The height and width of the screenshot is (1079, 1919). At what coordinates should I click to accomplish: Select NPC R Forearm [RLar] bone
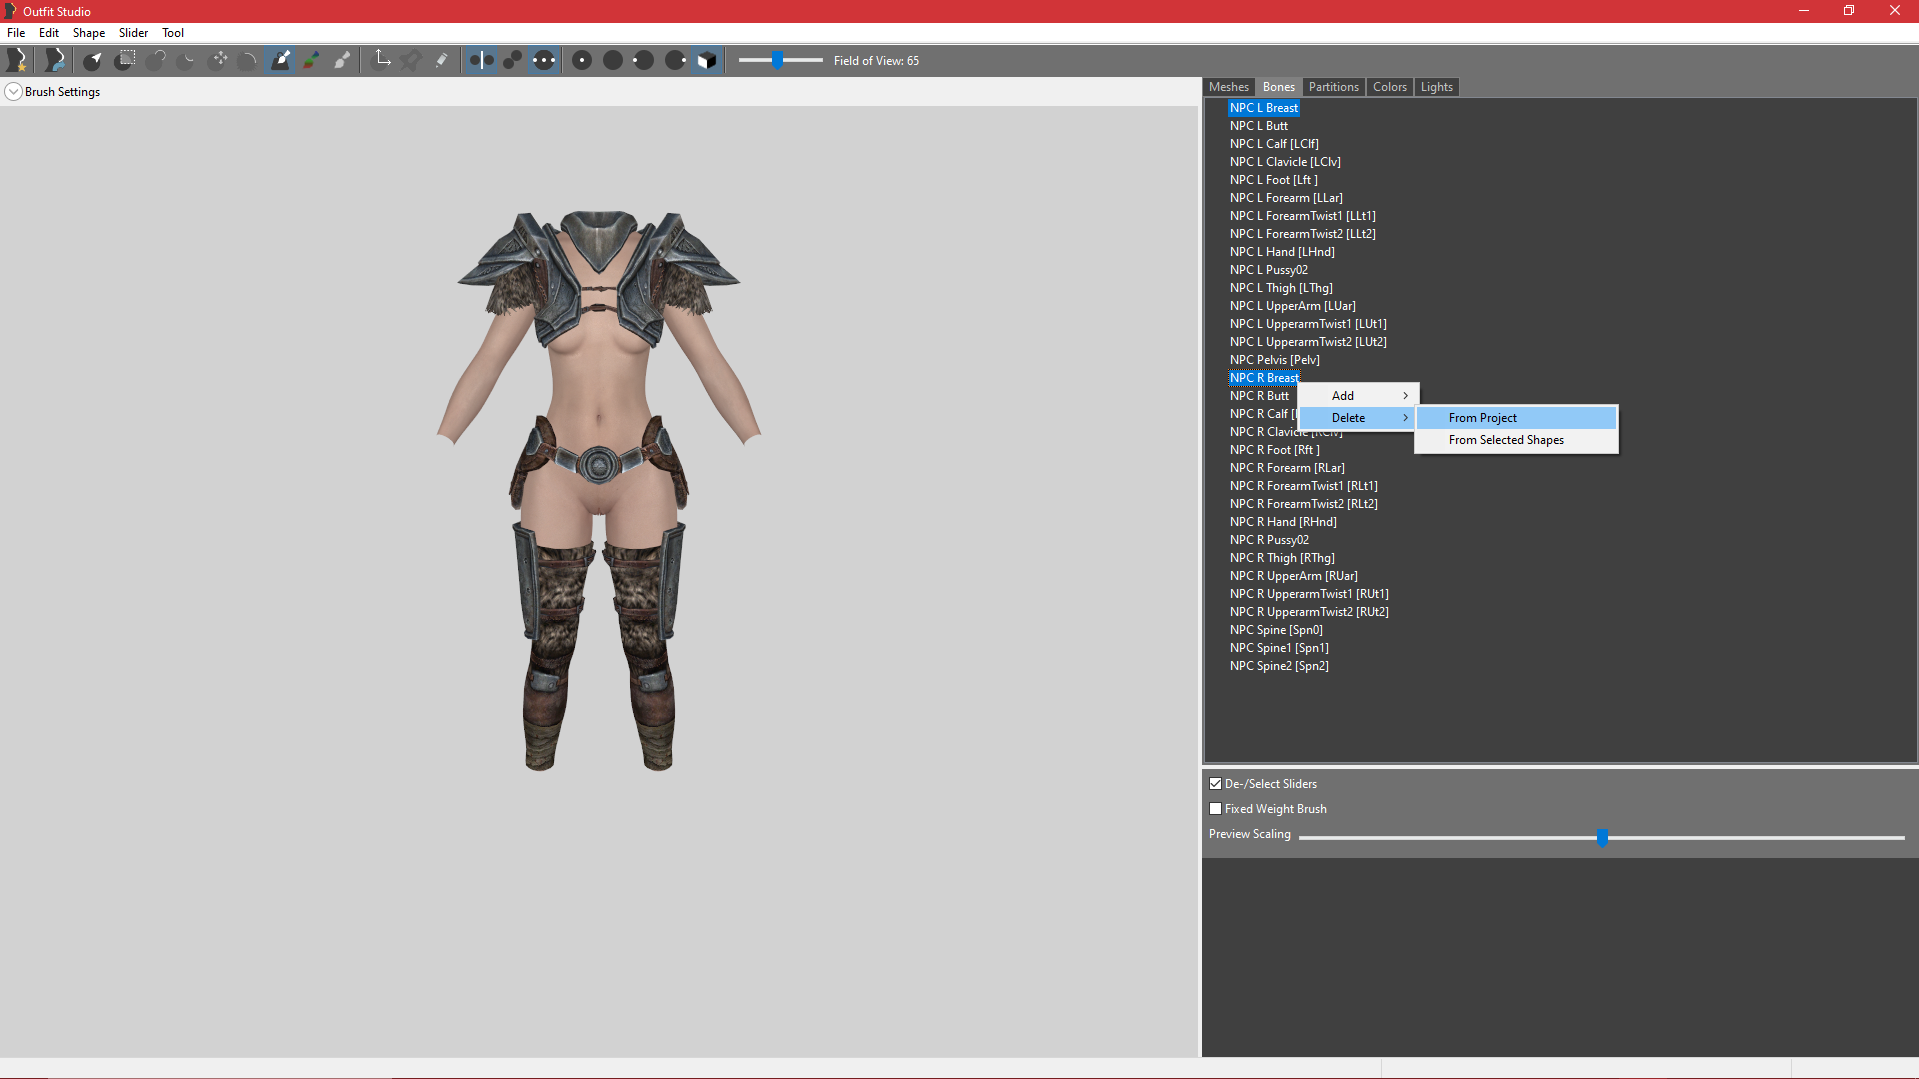pos(1287,468)
